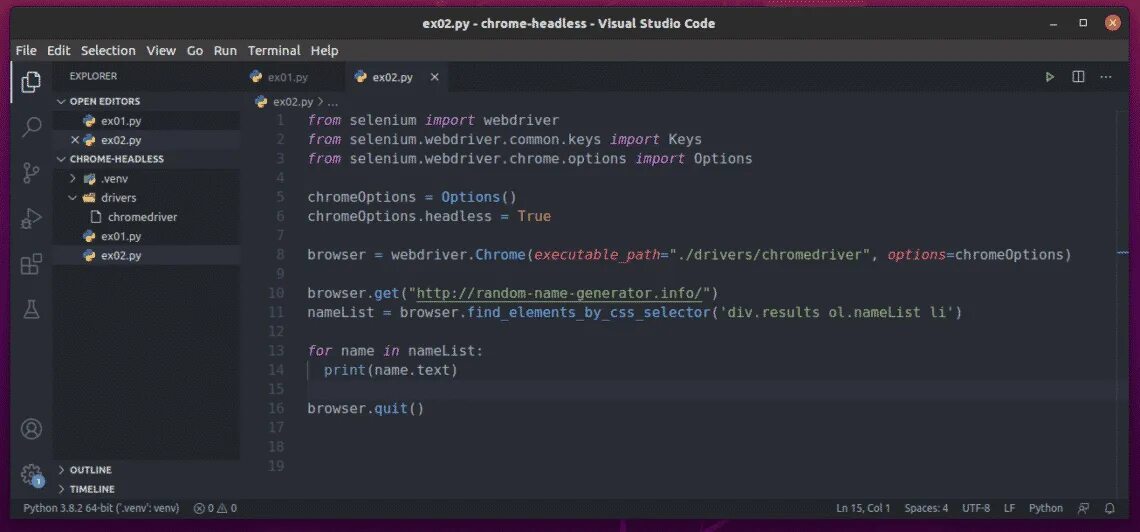Viewport: 1140px width, 532px height.
Task: Open the Run and Debug view
Action: coord(31,218)
